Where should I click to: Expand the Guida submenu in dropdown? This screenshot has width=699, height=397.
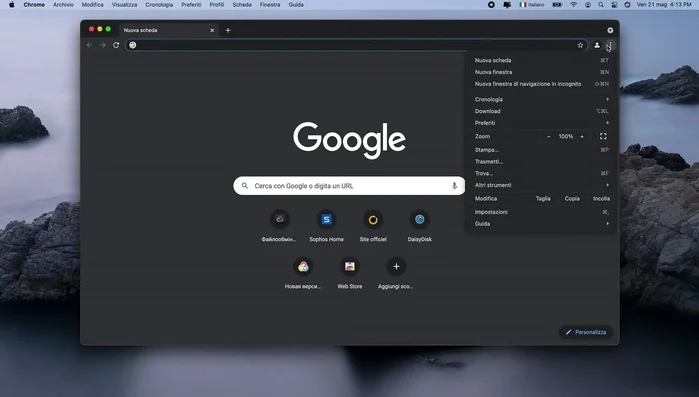point(541,224)
